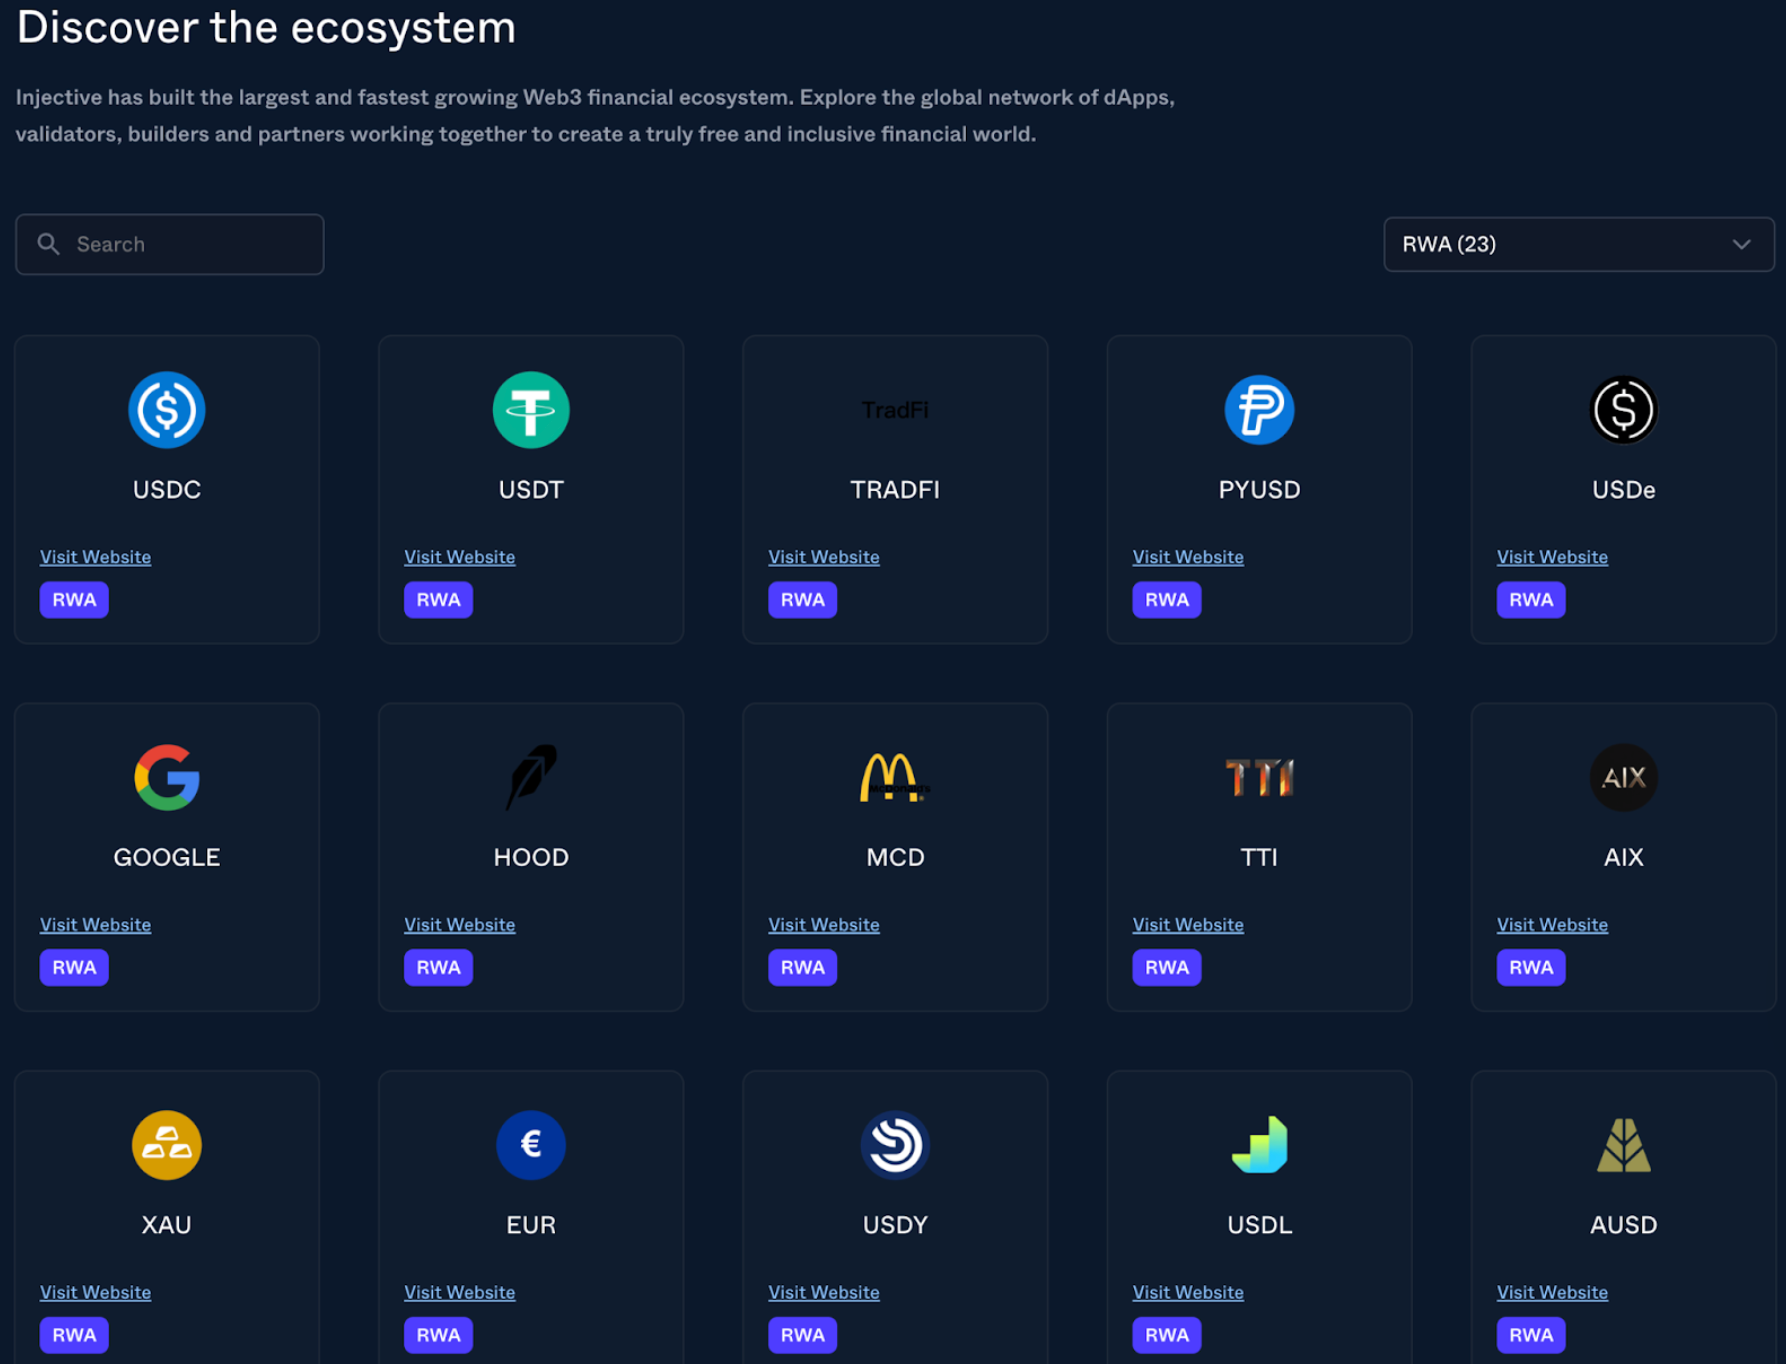The height and width of the screenshot is (1364, 1786).
Task: Click the magnifier icon in search box
Action: tap(48, 244)
